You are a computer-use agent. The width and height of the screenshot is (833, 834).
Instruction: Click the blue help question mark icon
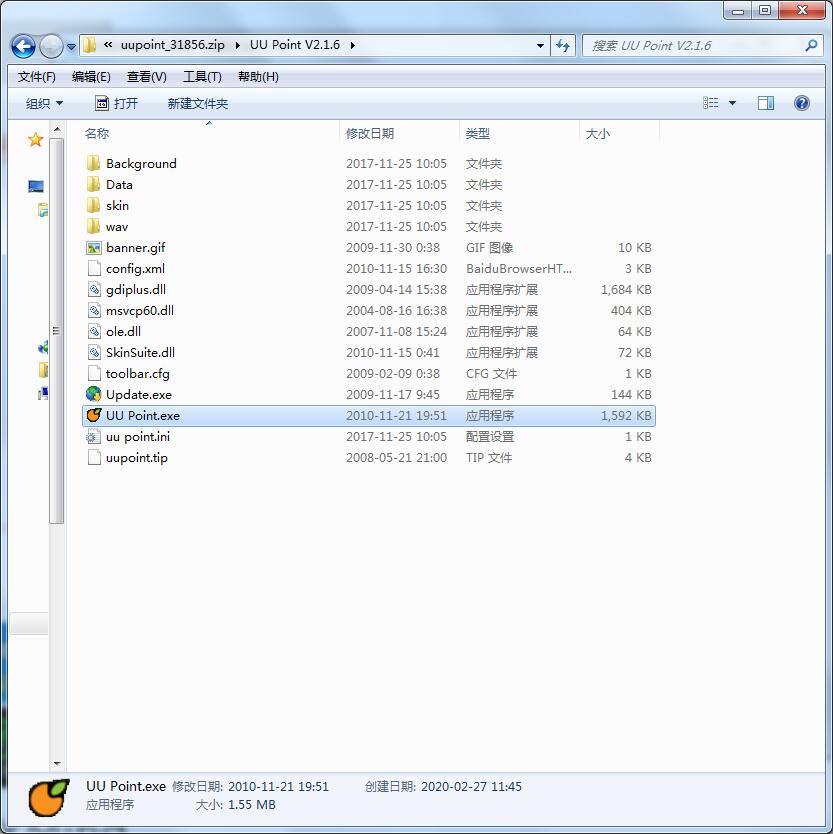[x=802, y=103]
